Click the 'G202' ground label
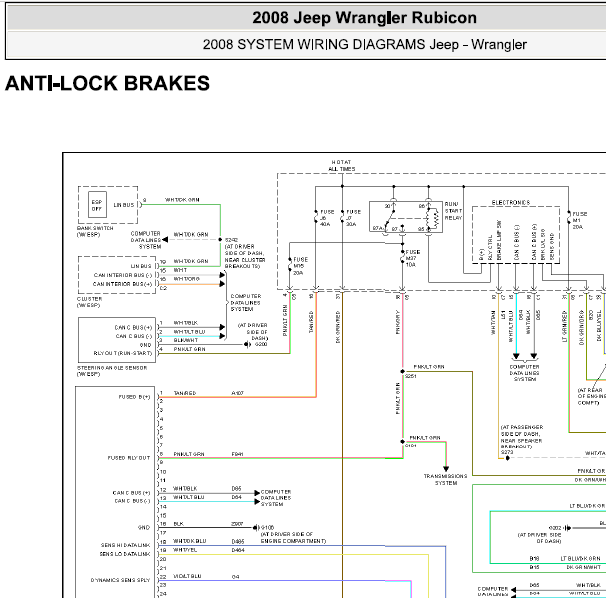This screenshot has height=598, width=606. [x=555, y=528]
